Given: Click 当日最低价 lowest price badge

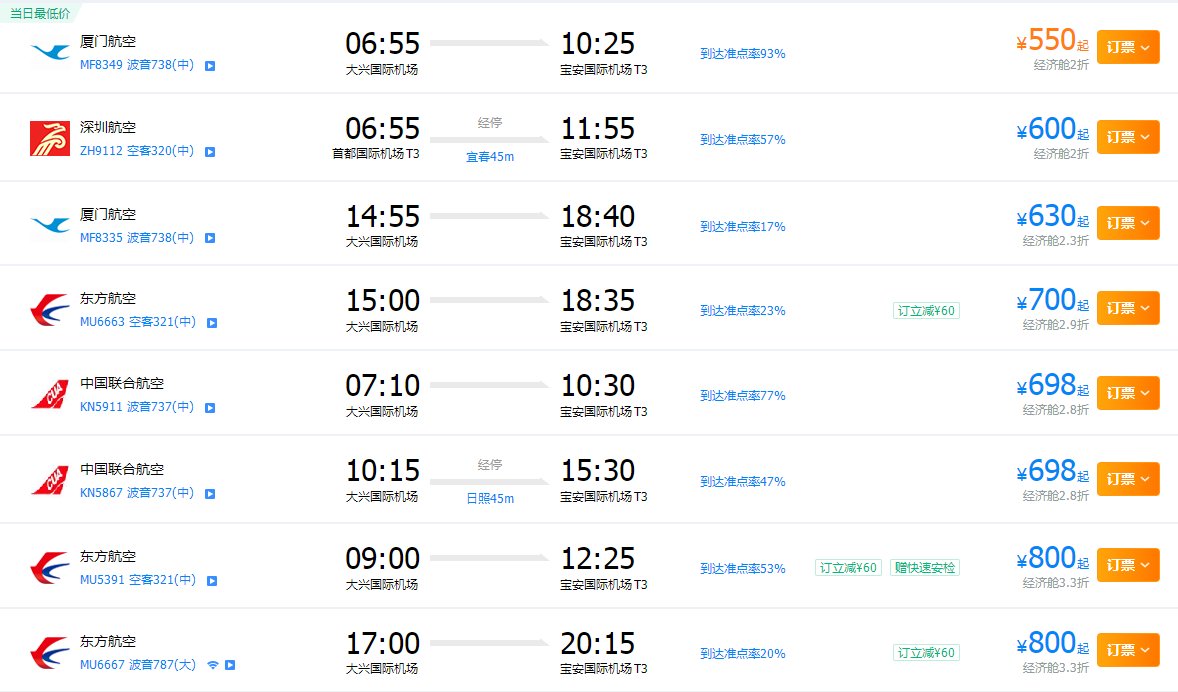Looking at the screenshot, I should tap(38, 10).
